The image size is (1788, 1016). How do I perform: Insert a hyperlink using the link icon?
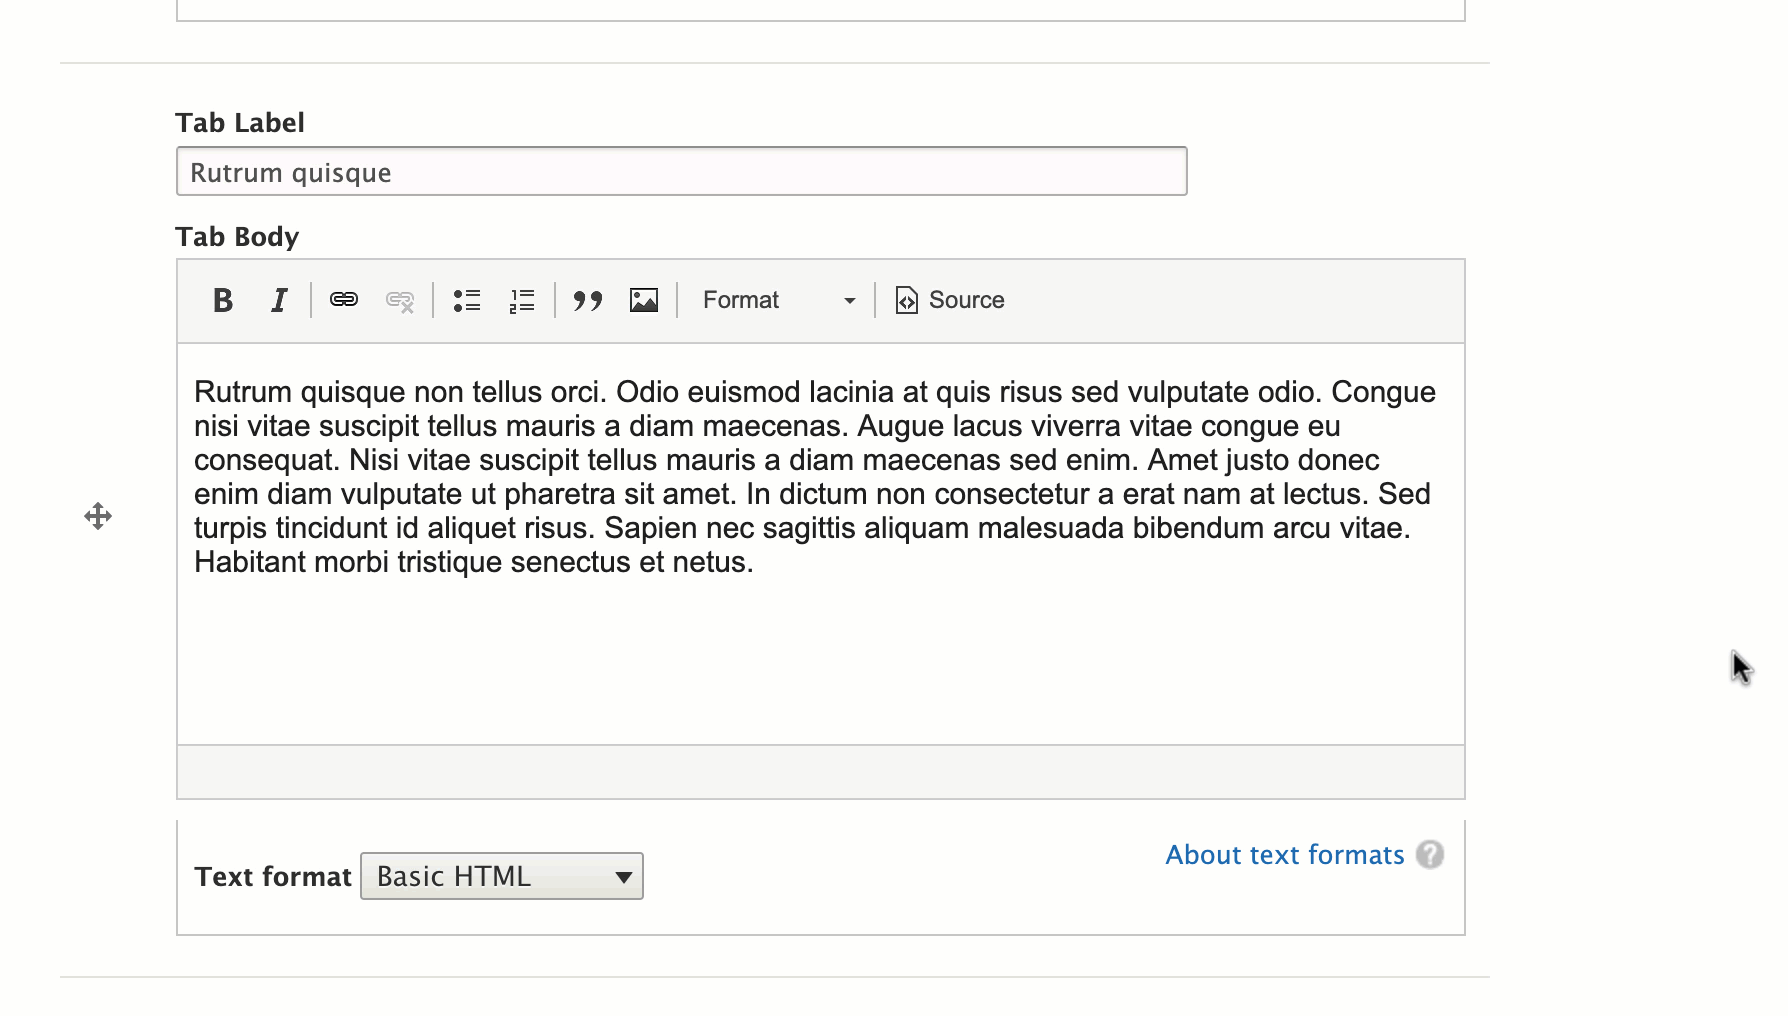click(343, 300)
